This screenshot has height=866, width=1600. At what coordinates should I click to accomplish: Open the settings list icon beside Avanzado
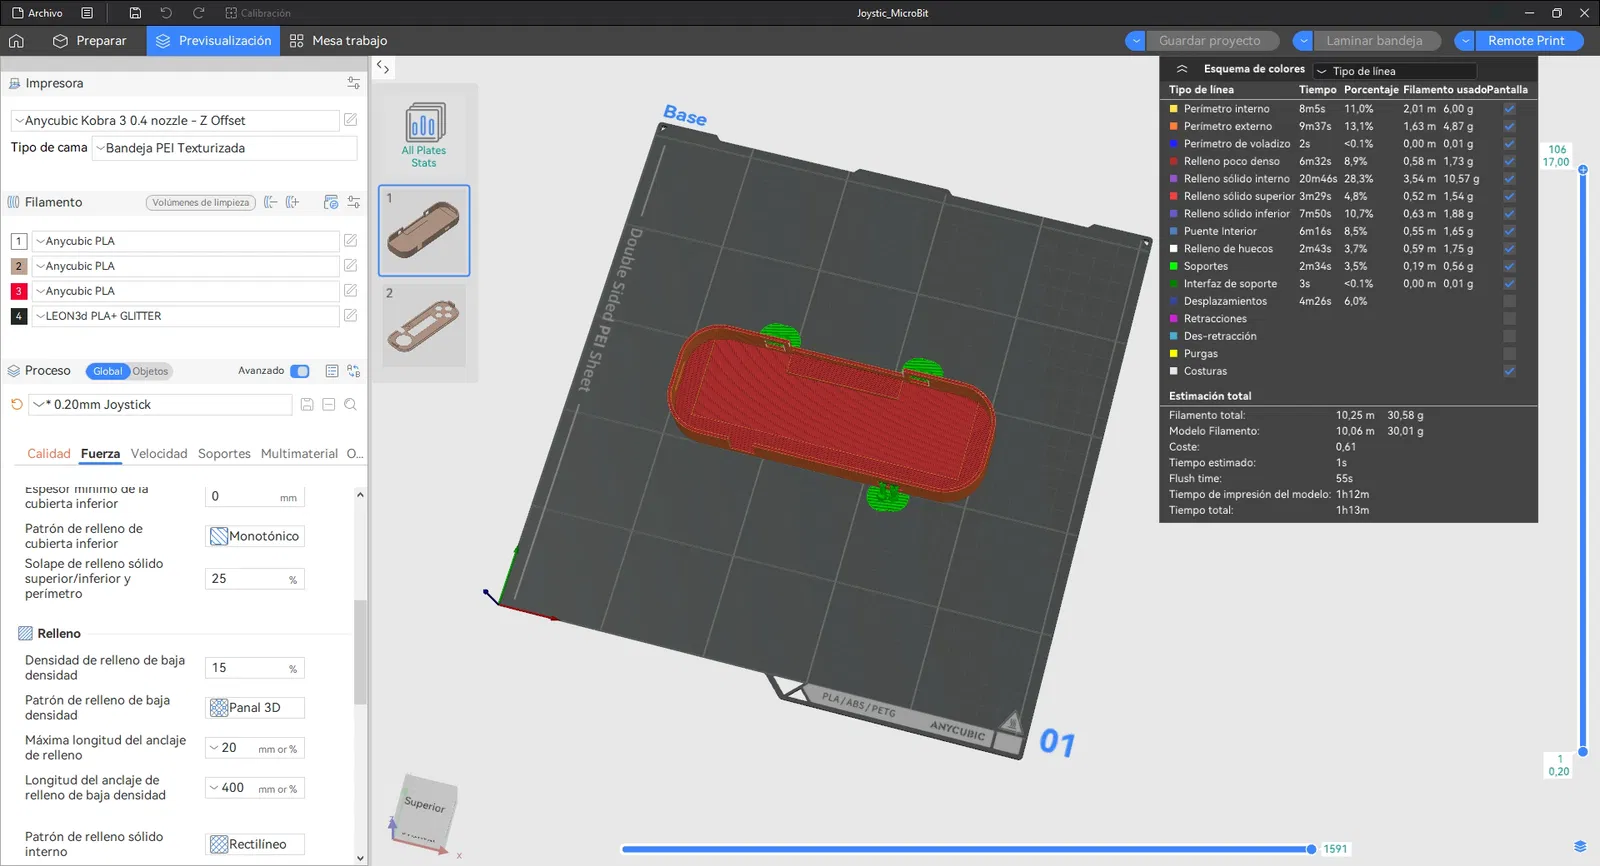[x=332, y=371]
